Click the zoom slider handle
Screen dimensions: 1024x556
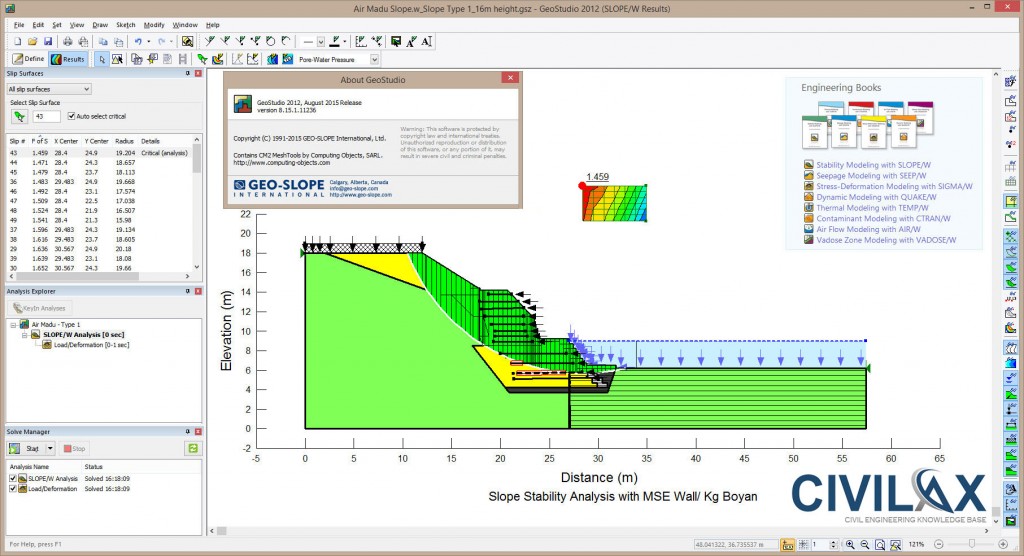click(972, 544)
